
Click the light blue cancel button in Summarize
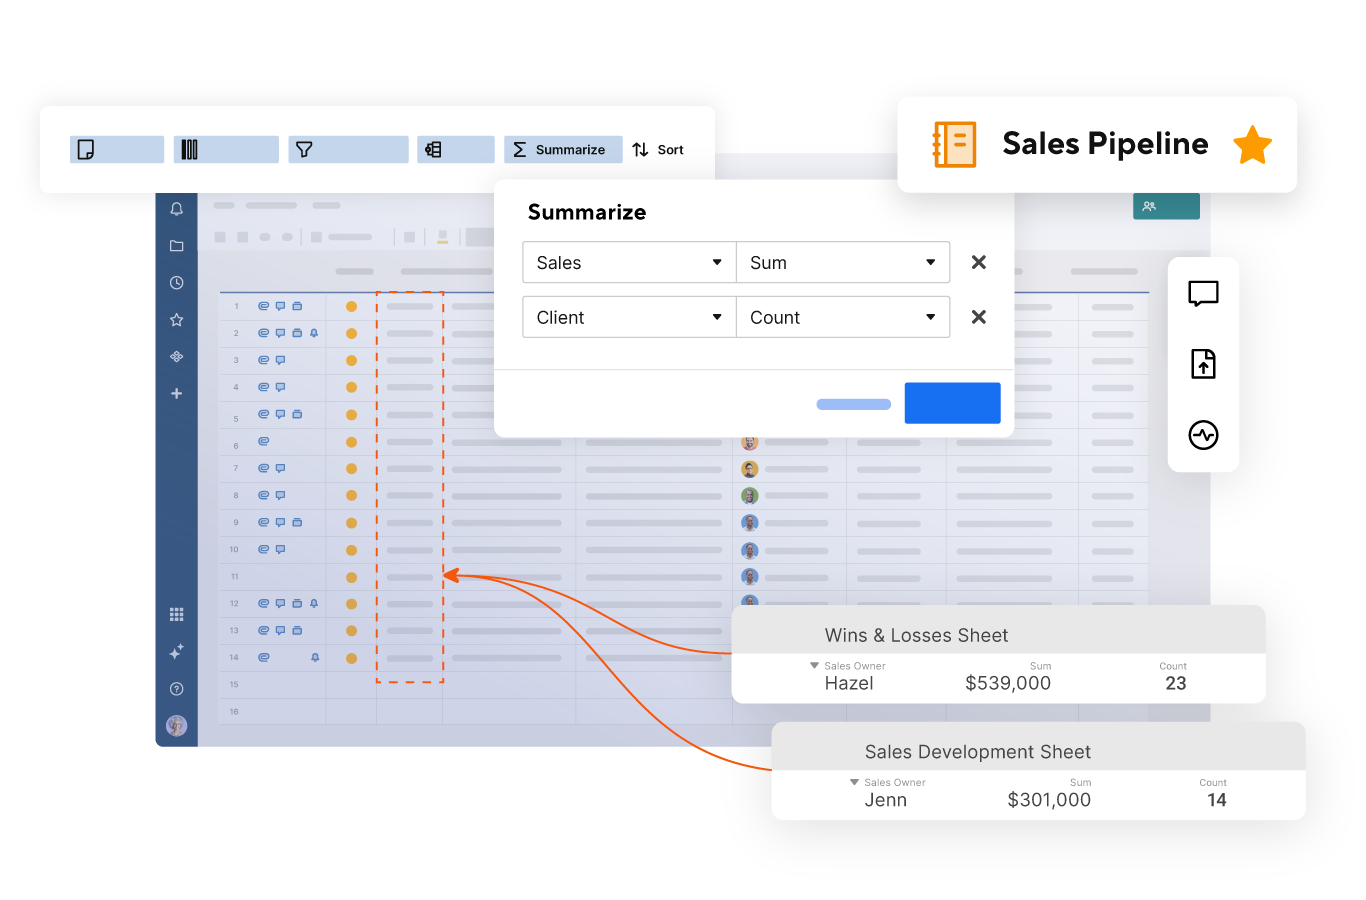pos(854,404)
